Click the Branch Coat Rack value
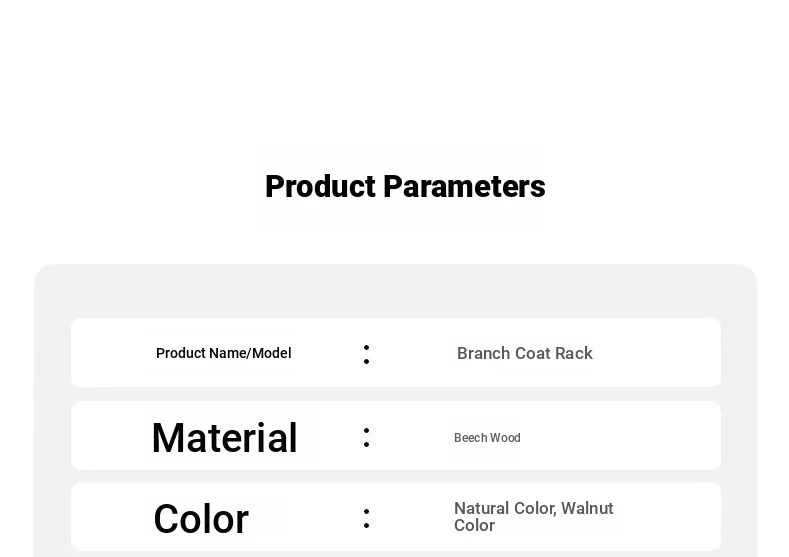 (525, 353)
